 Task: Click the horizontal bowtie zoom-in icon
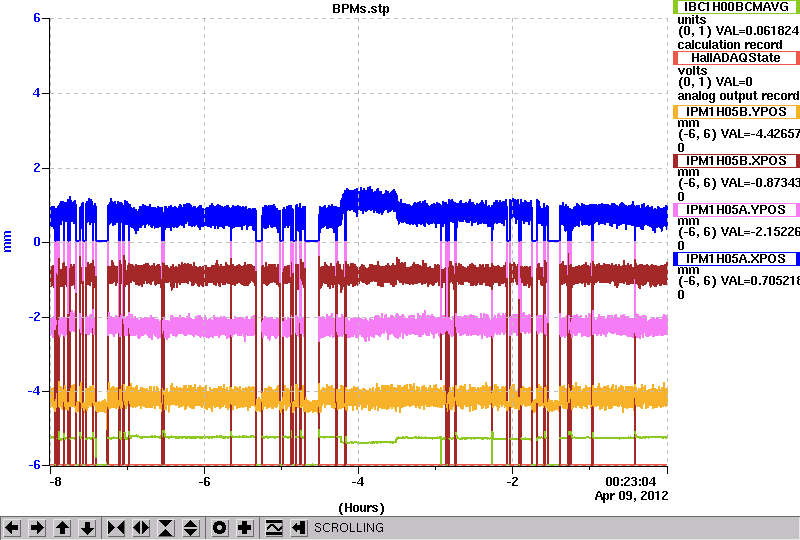point(116,528)
